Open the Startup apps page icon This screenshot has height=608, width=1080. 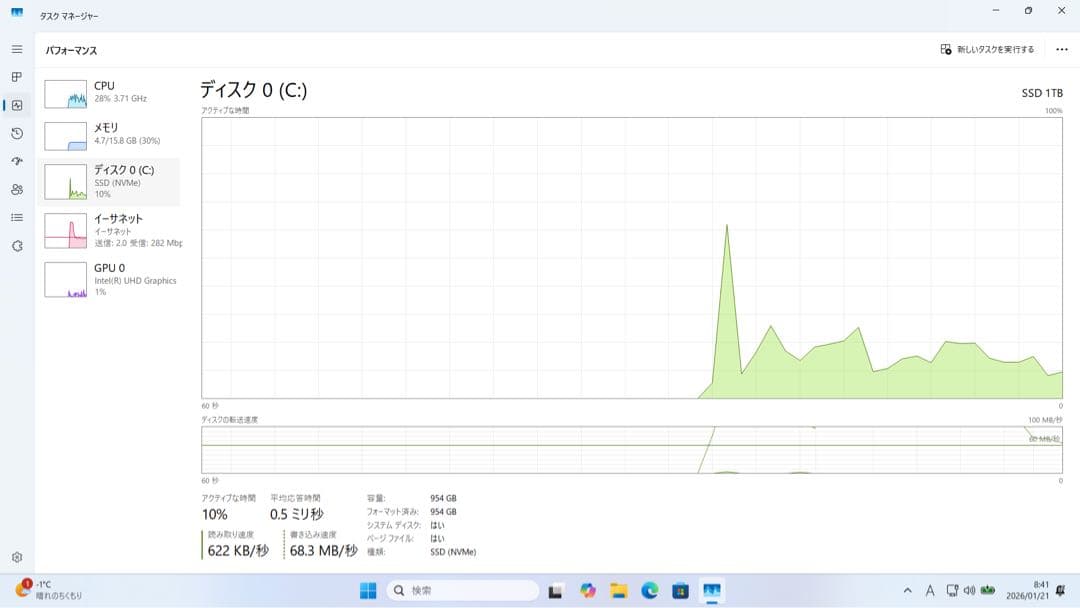17,161
